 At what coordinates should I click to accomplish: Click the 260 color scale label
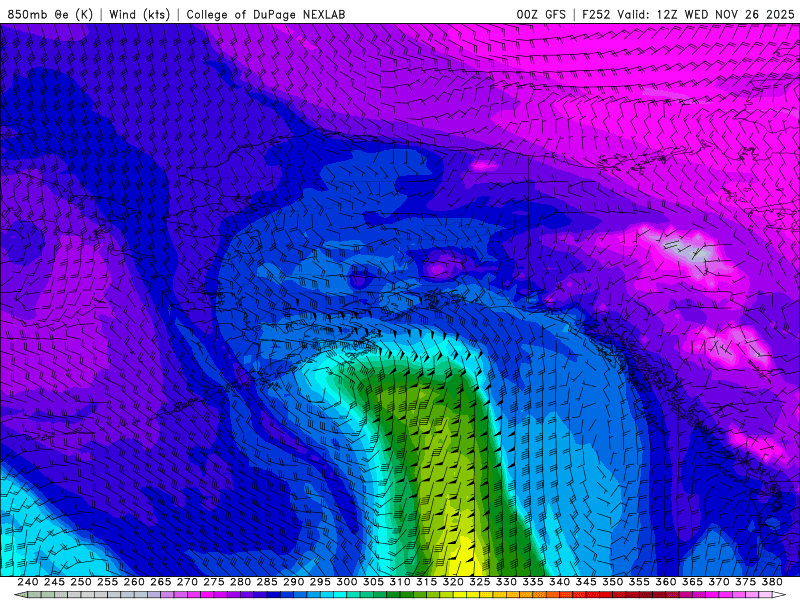(x=134, y=582)
